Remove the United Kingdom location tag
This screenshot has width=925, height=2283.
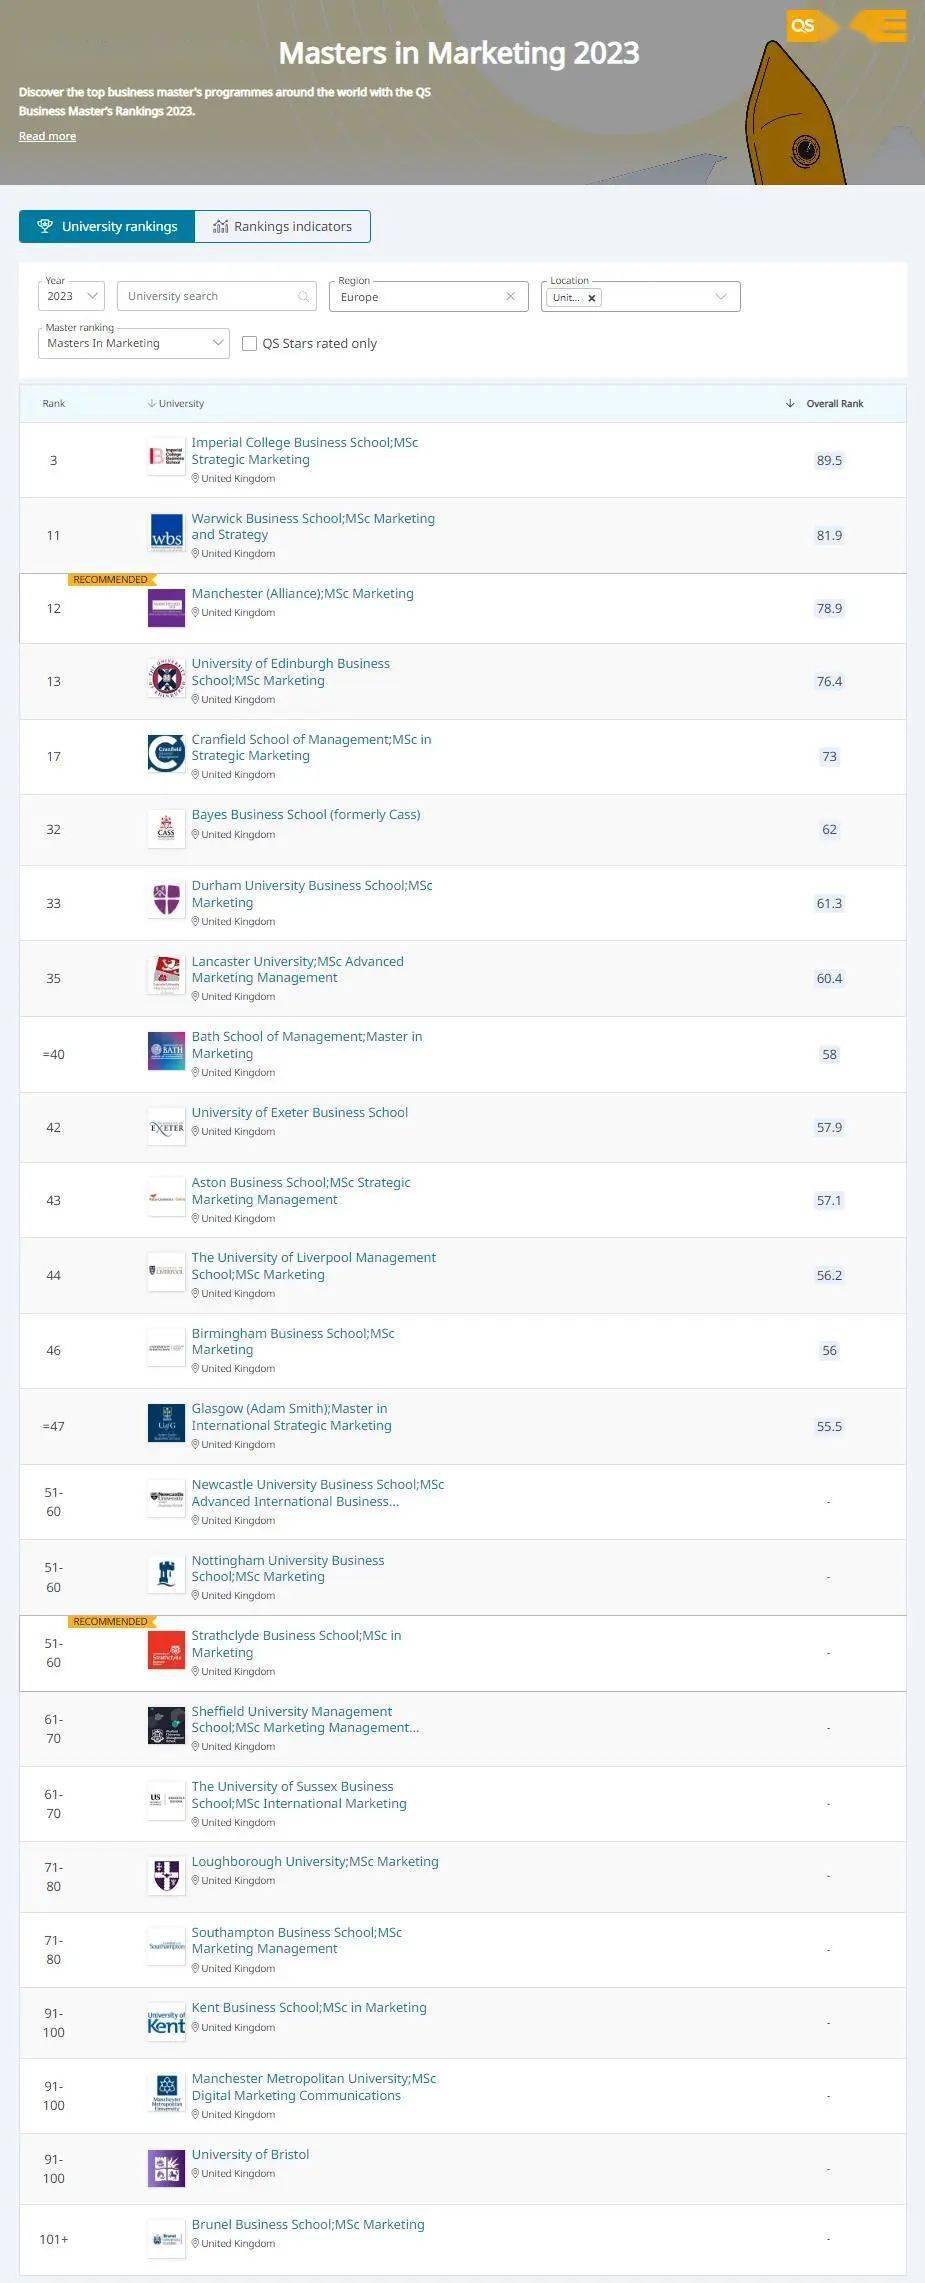[x=592, y=298]
